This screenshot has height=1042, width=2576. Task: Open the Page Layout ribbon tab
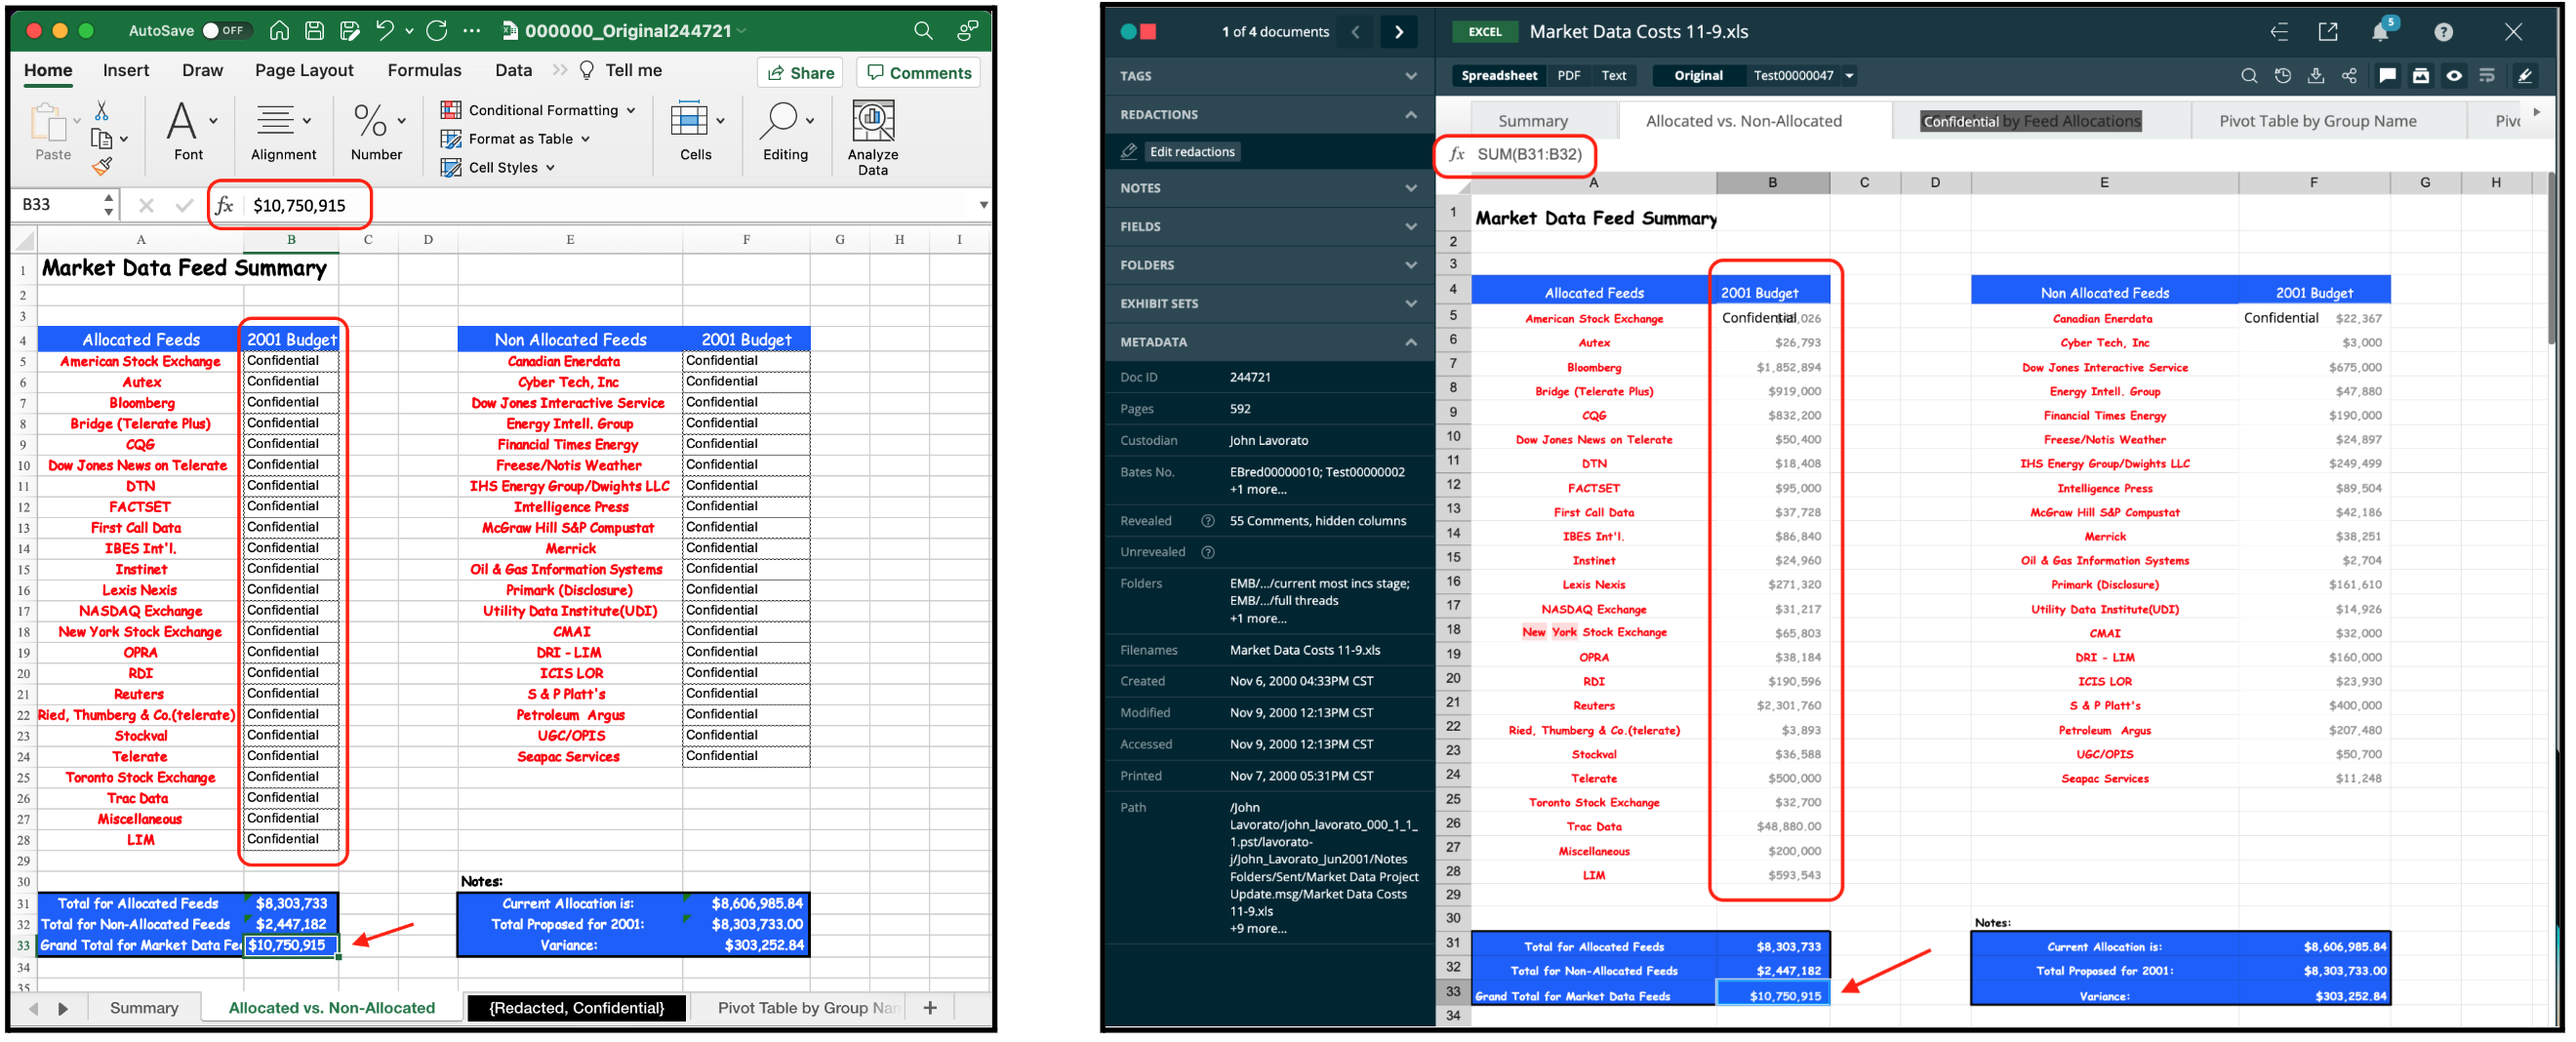pyautogui.click(x=304, y=70)
